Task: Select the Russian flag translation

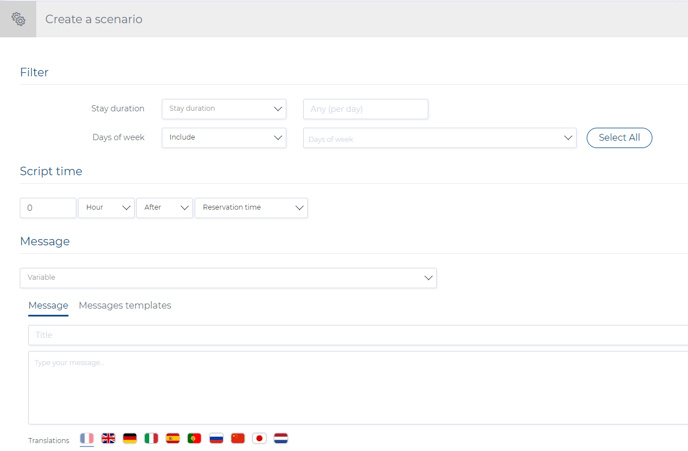Action: (x=216, y=438)
